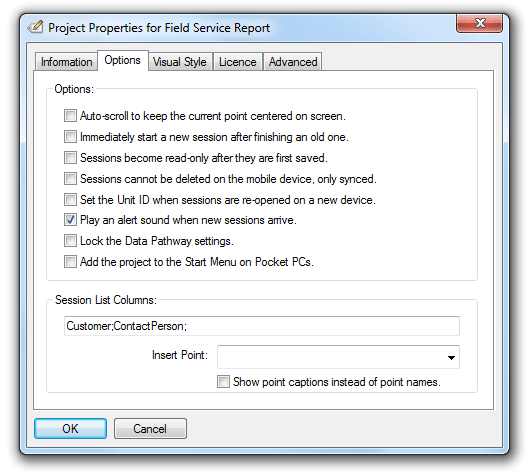Focus the Session List Columns text field
This screenshot has width=529, height=473.
pyautogui.click(x=262, y=326)
